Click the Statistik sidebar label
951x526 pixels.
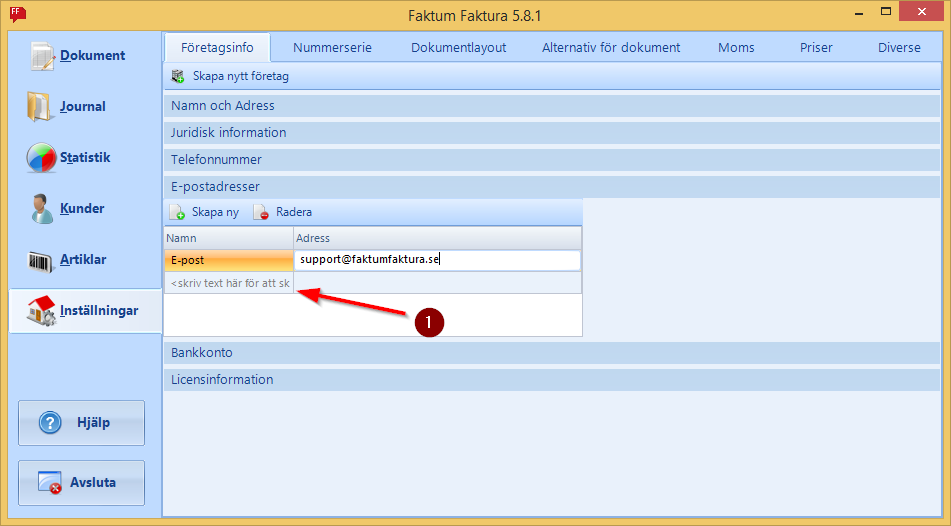coord(85,158)
